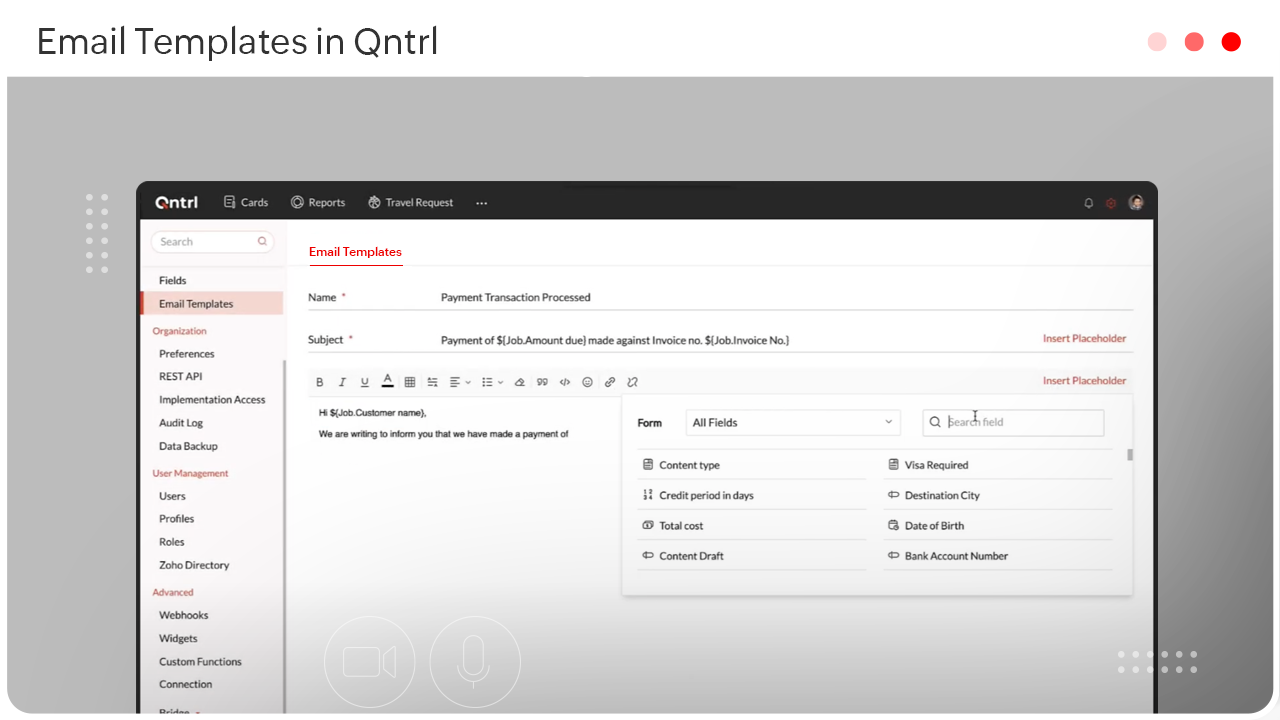This screenshot has height=720, width=1280.
Task: Click the search field input in the Form panel
Action: point(1012,422)
